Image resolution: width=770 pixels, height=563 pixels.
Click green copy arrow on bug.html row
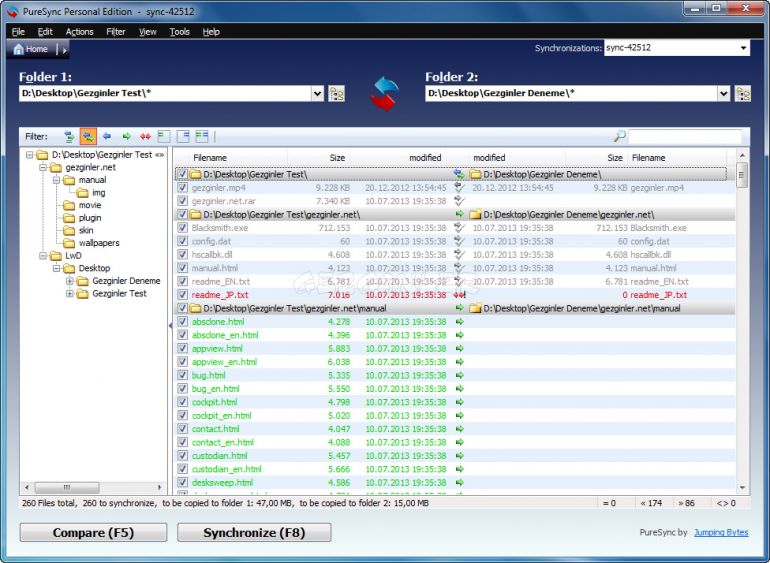(x=460, y=375)
